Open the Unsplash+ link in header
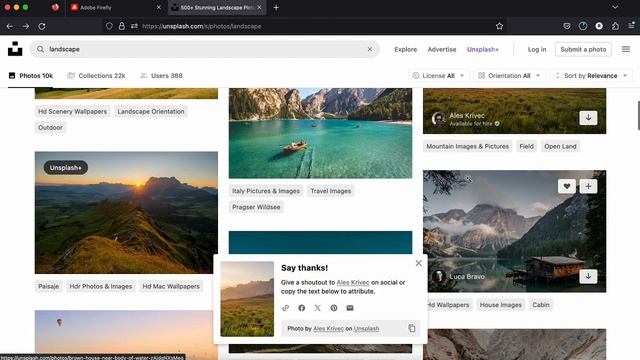 point(482,49)
